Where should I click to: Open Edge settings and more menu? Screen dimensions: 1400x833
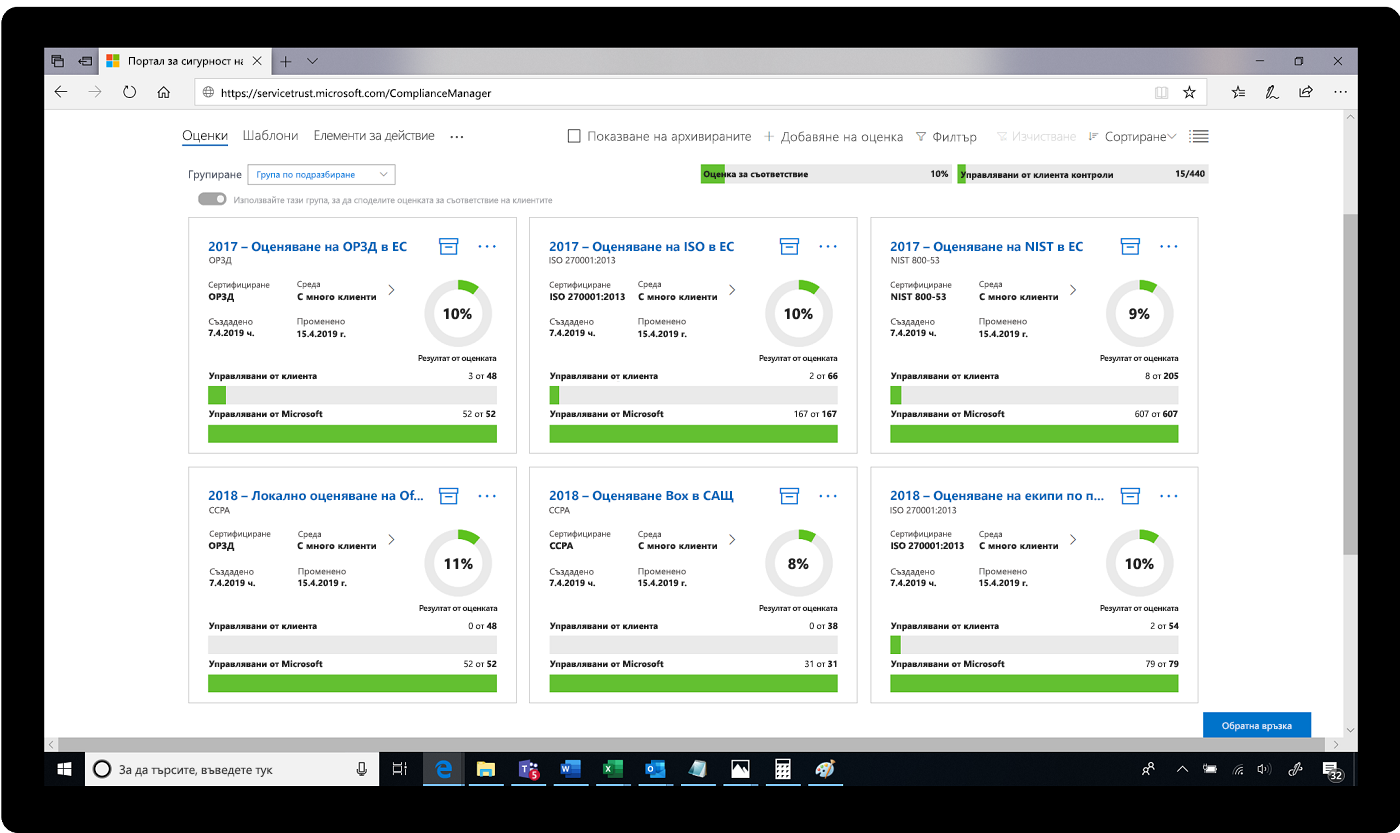click(1339, 92)
